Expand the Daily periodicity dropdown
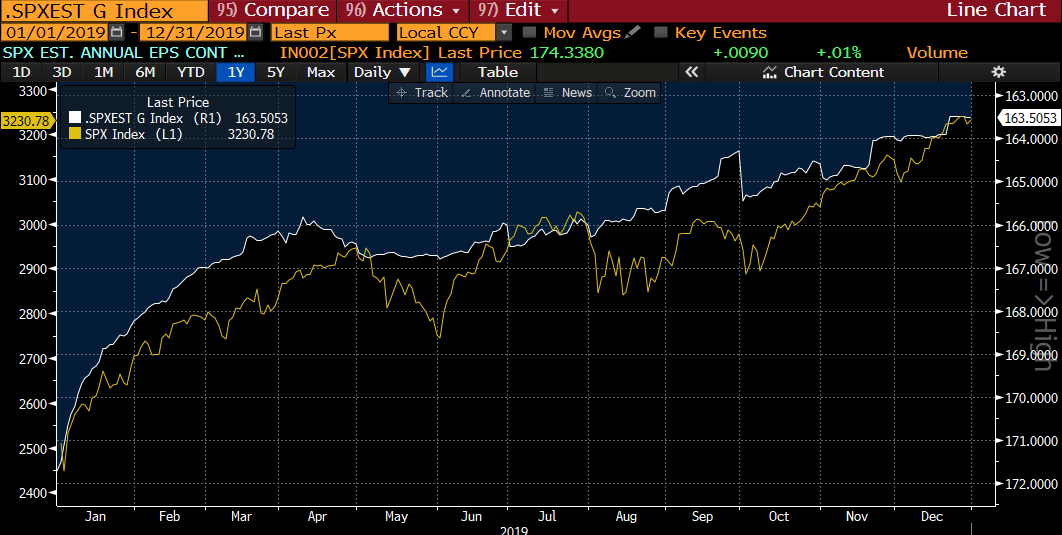 pos(382,72)
